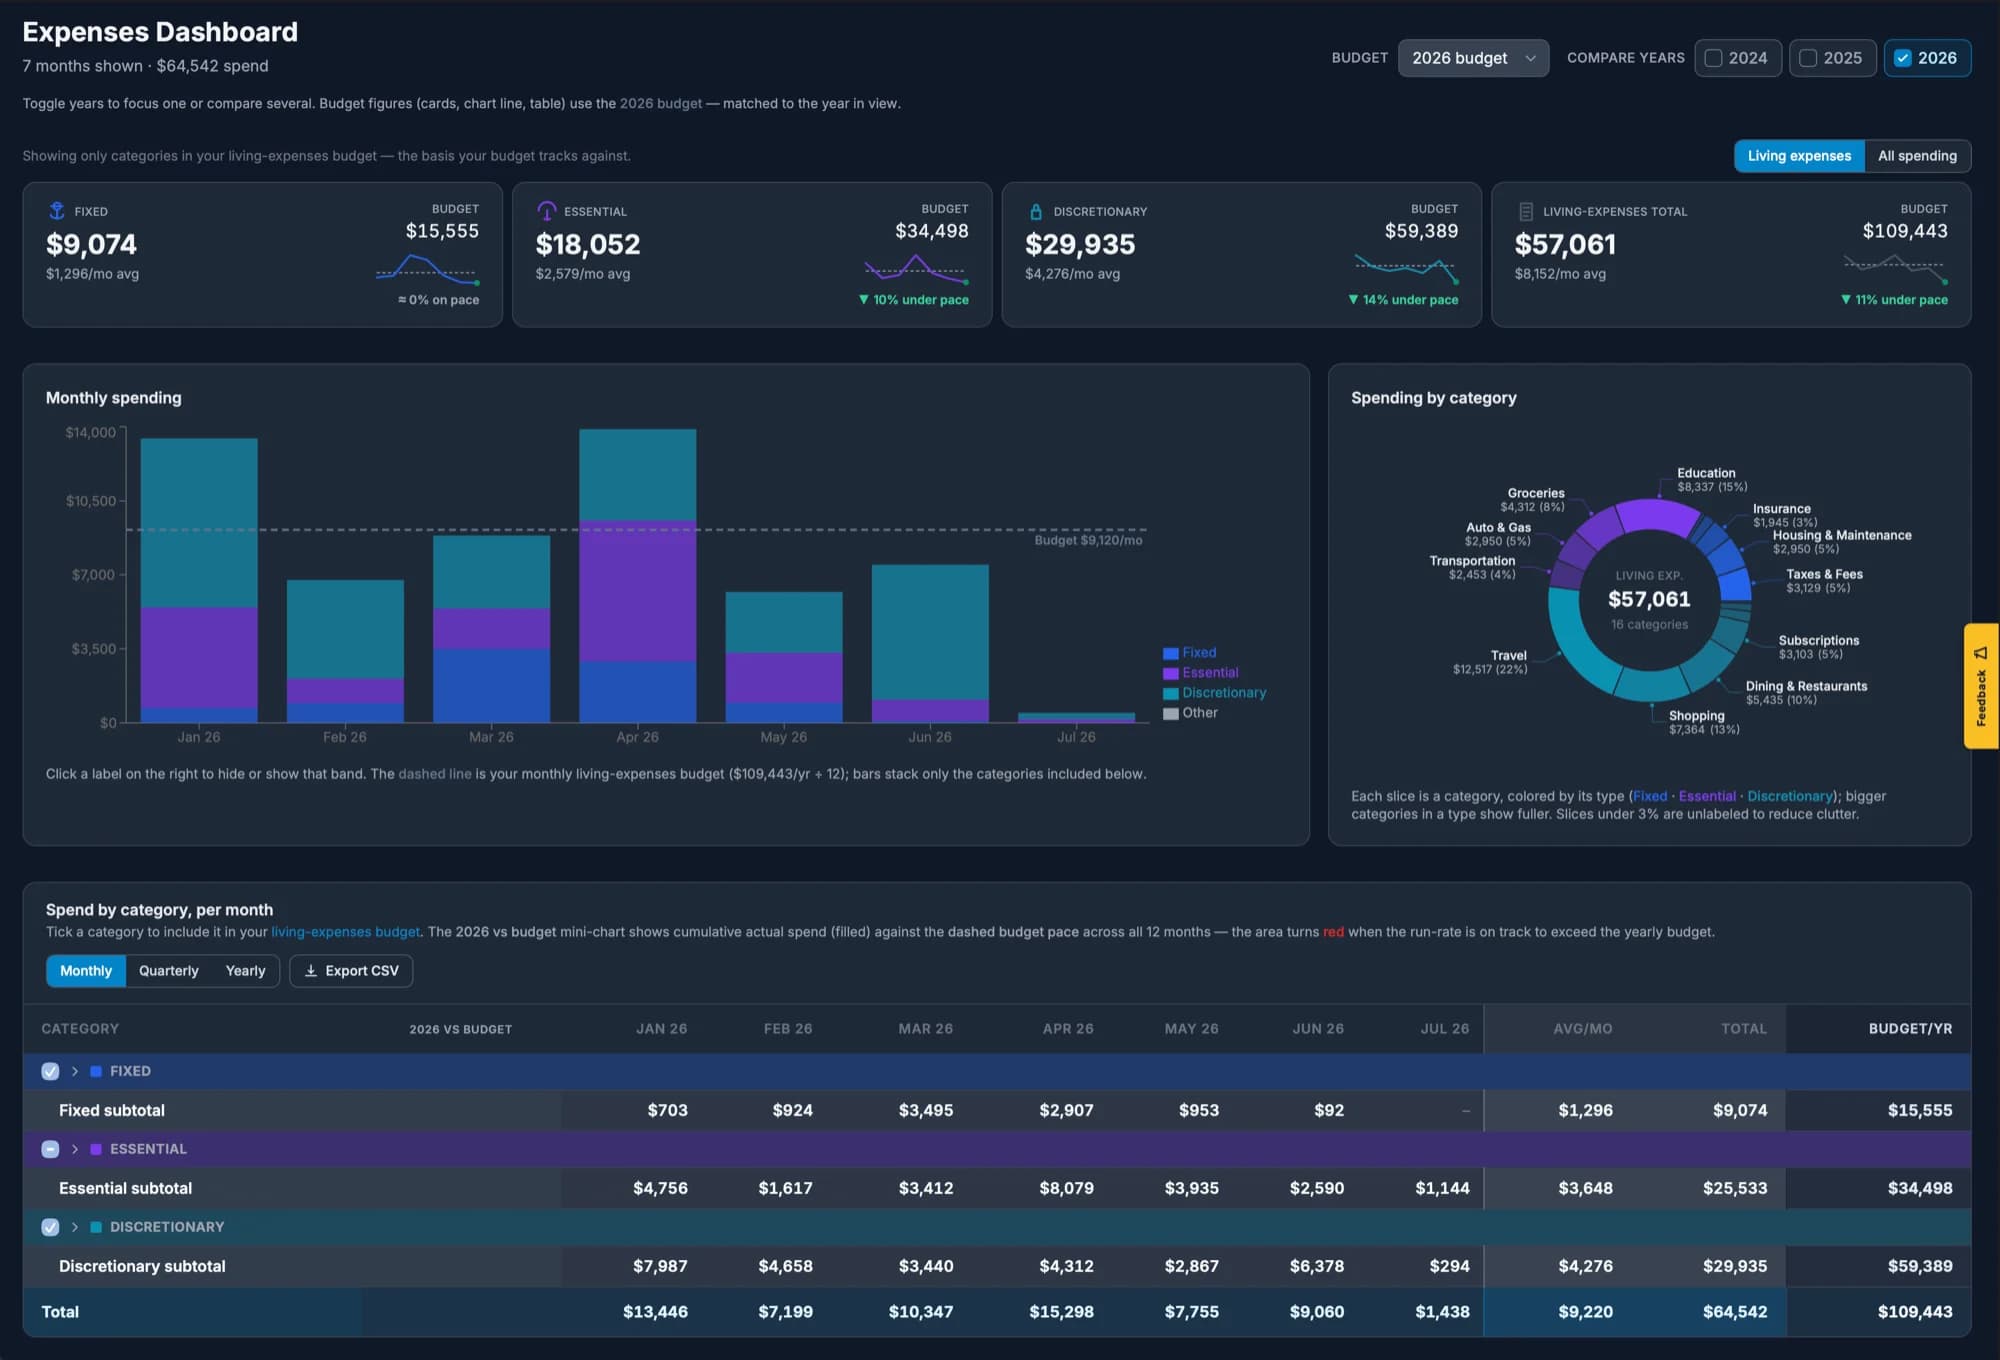Click the Taxes & Fees donut label
The image size is (2000, 1360).
point(1824,581)
